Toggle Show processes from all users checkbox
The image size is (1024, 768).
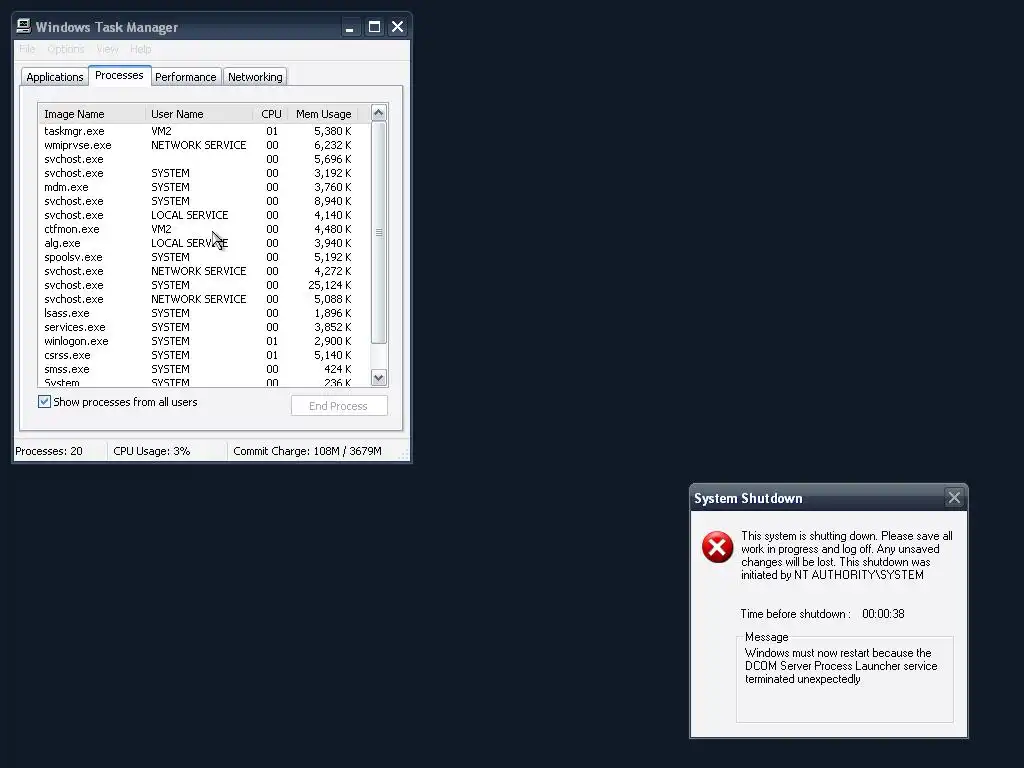tap(44, 402)
